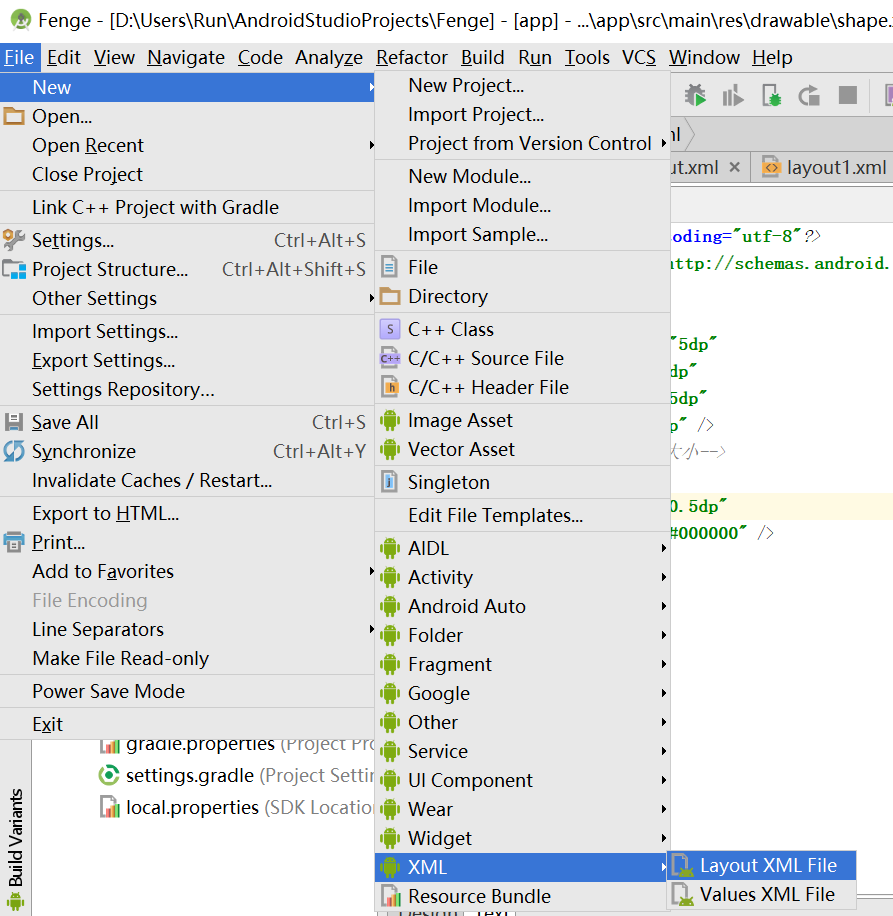
Task: Close the ut.xml editor tab
Action: pos(734,166)
